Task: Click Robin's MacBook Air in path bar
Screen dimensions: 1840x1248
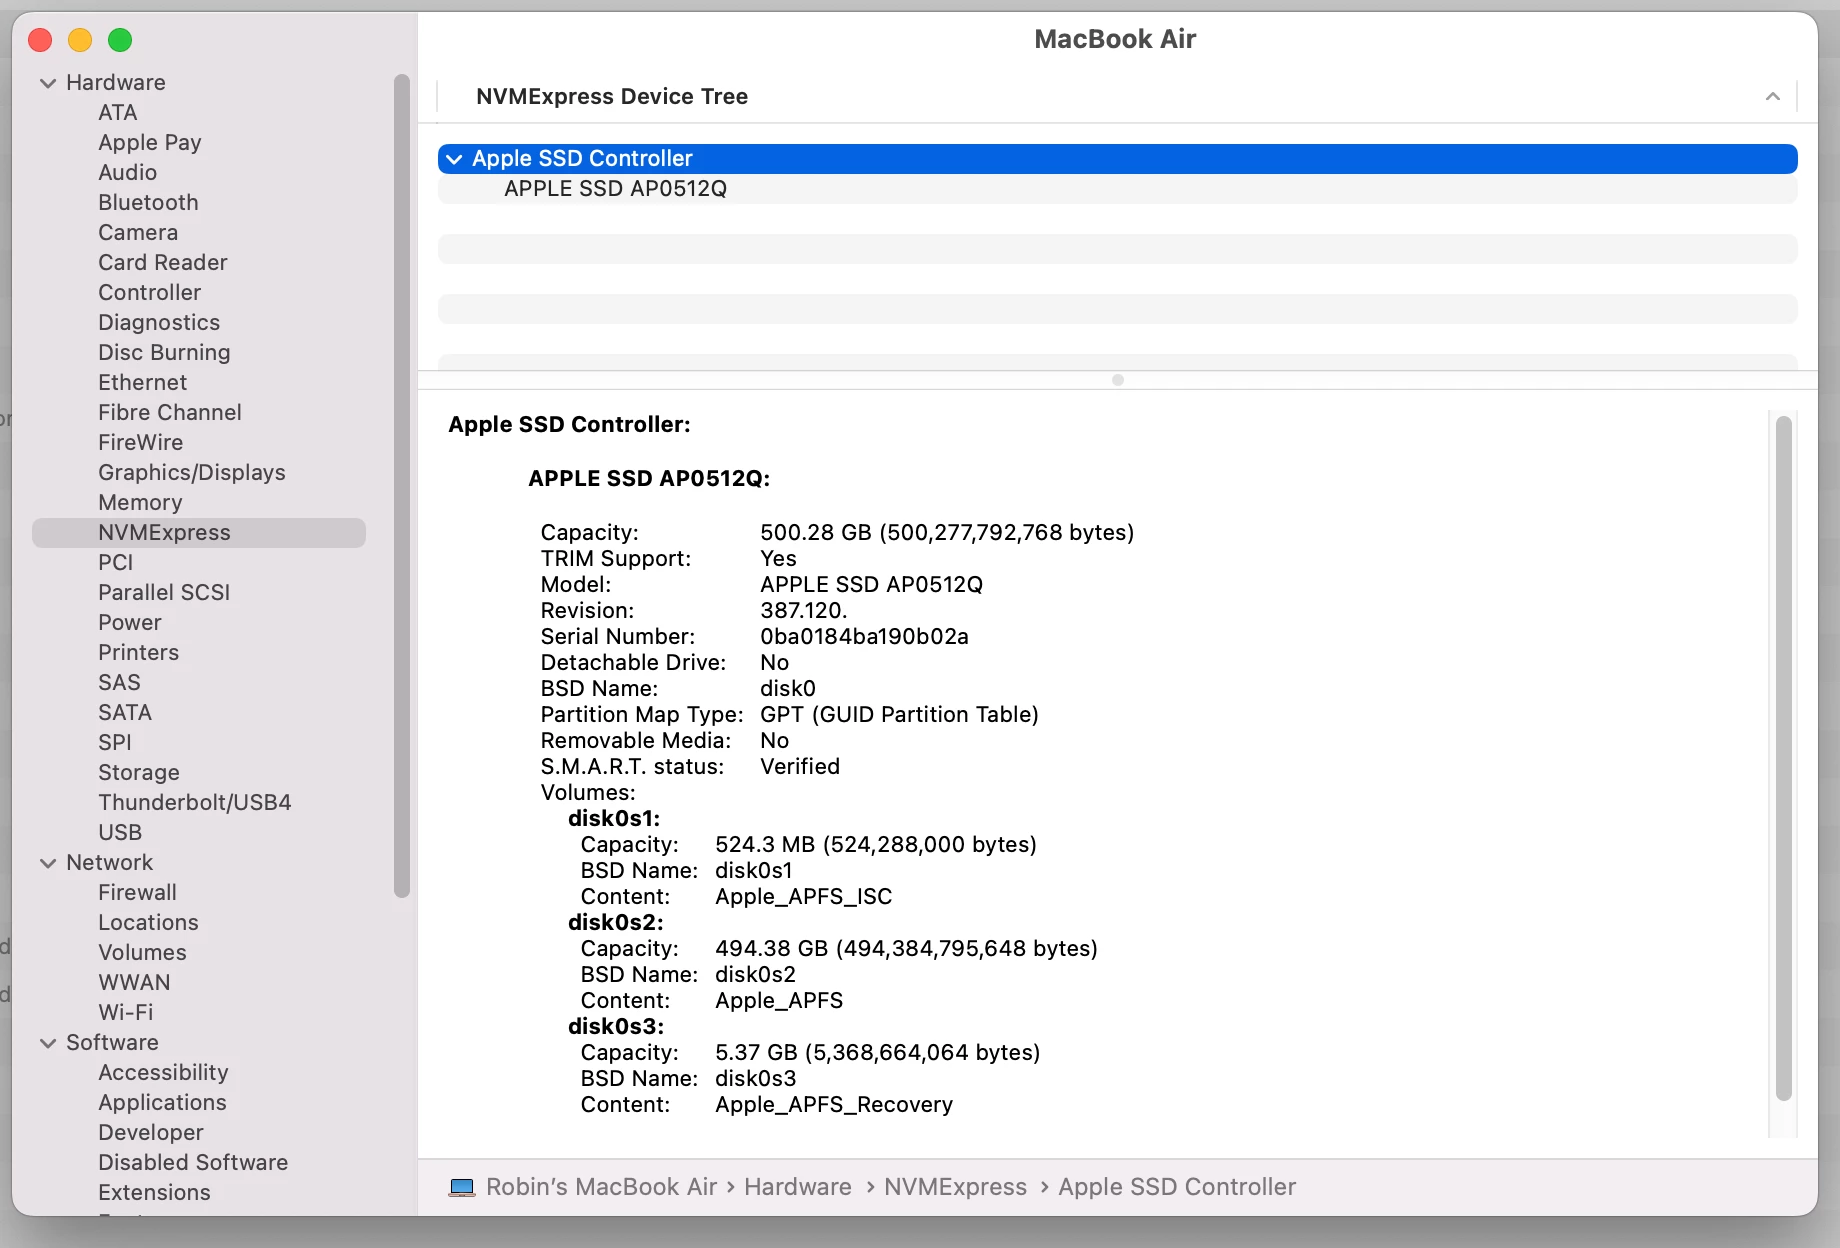Action: (601, 1187)
